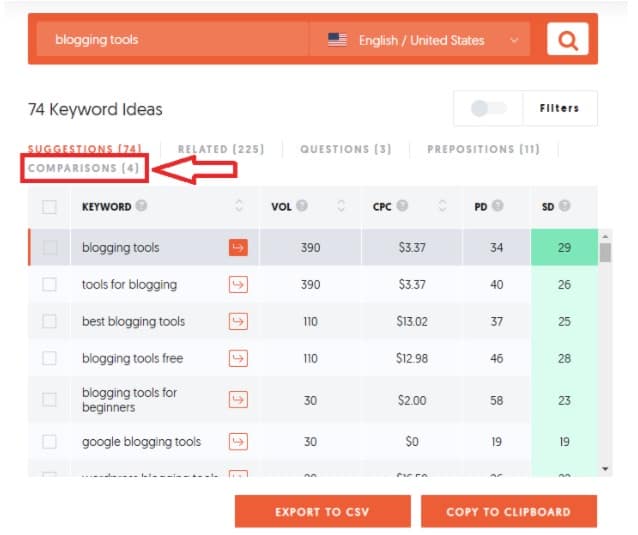Click the scrollbar down arrow
The width and height of the screenshot is (638, 535).
tap(605, 469)
